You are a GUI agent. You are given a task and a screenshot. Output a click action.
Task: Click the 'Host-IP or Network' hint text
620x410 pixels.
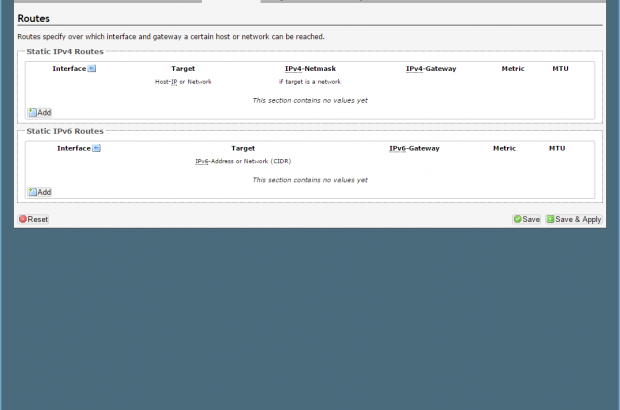183,81
